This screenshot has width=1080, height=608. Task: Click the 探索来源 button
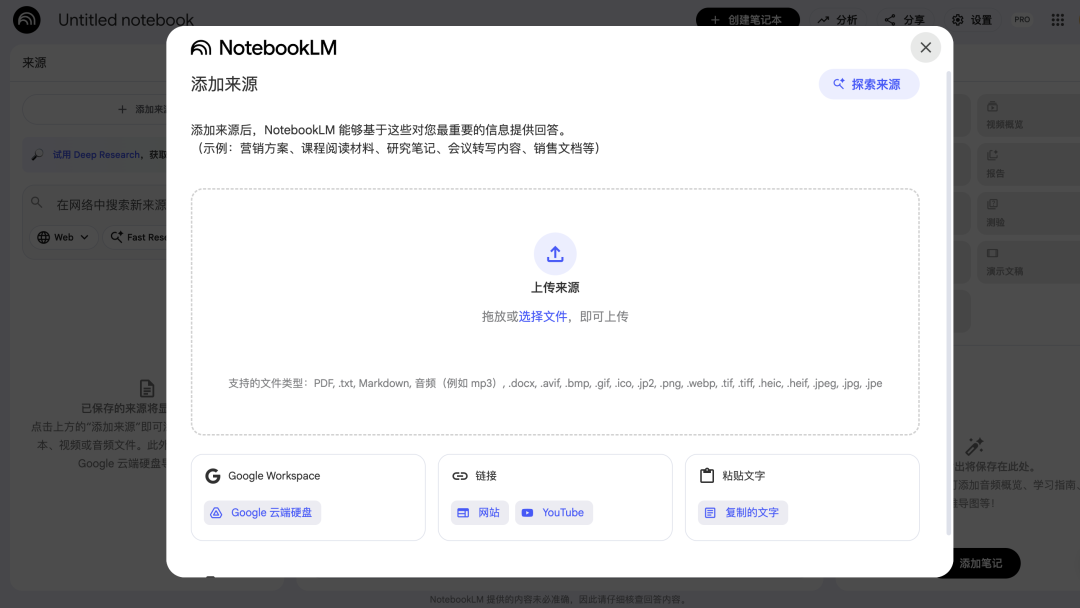click(868, 84)
